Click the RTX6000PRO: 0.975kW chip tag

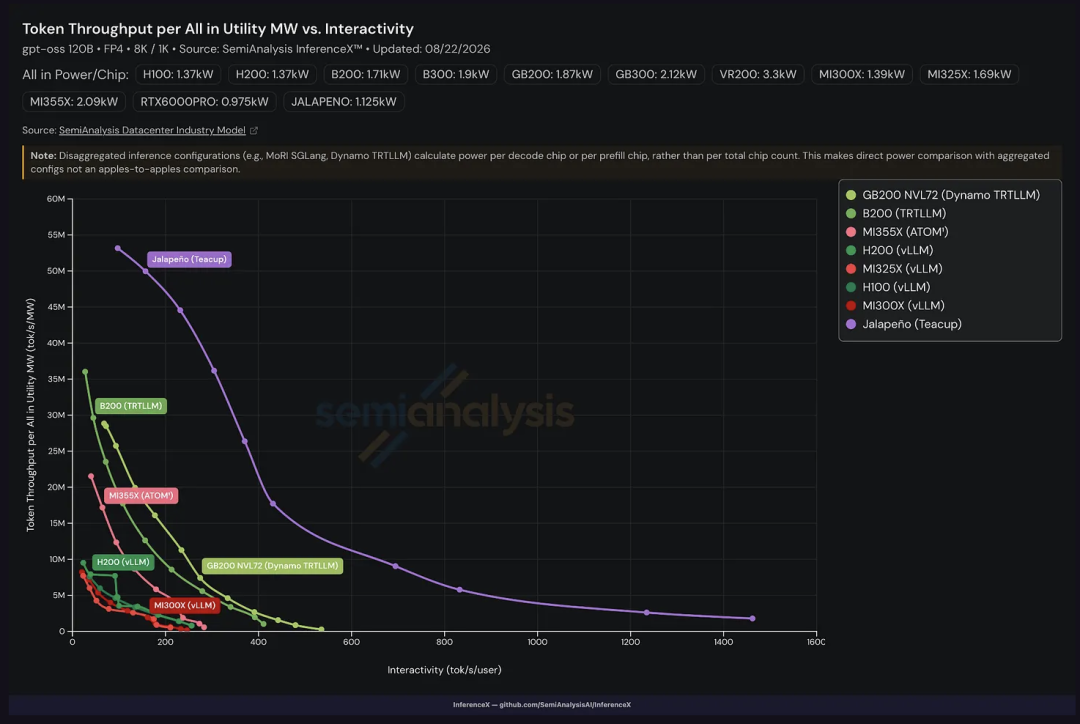click(x=205, y=102)
